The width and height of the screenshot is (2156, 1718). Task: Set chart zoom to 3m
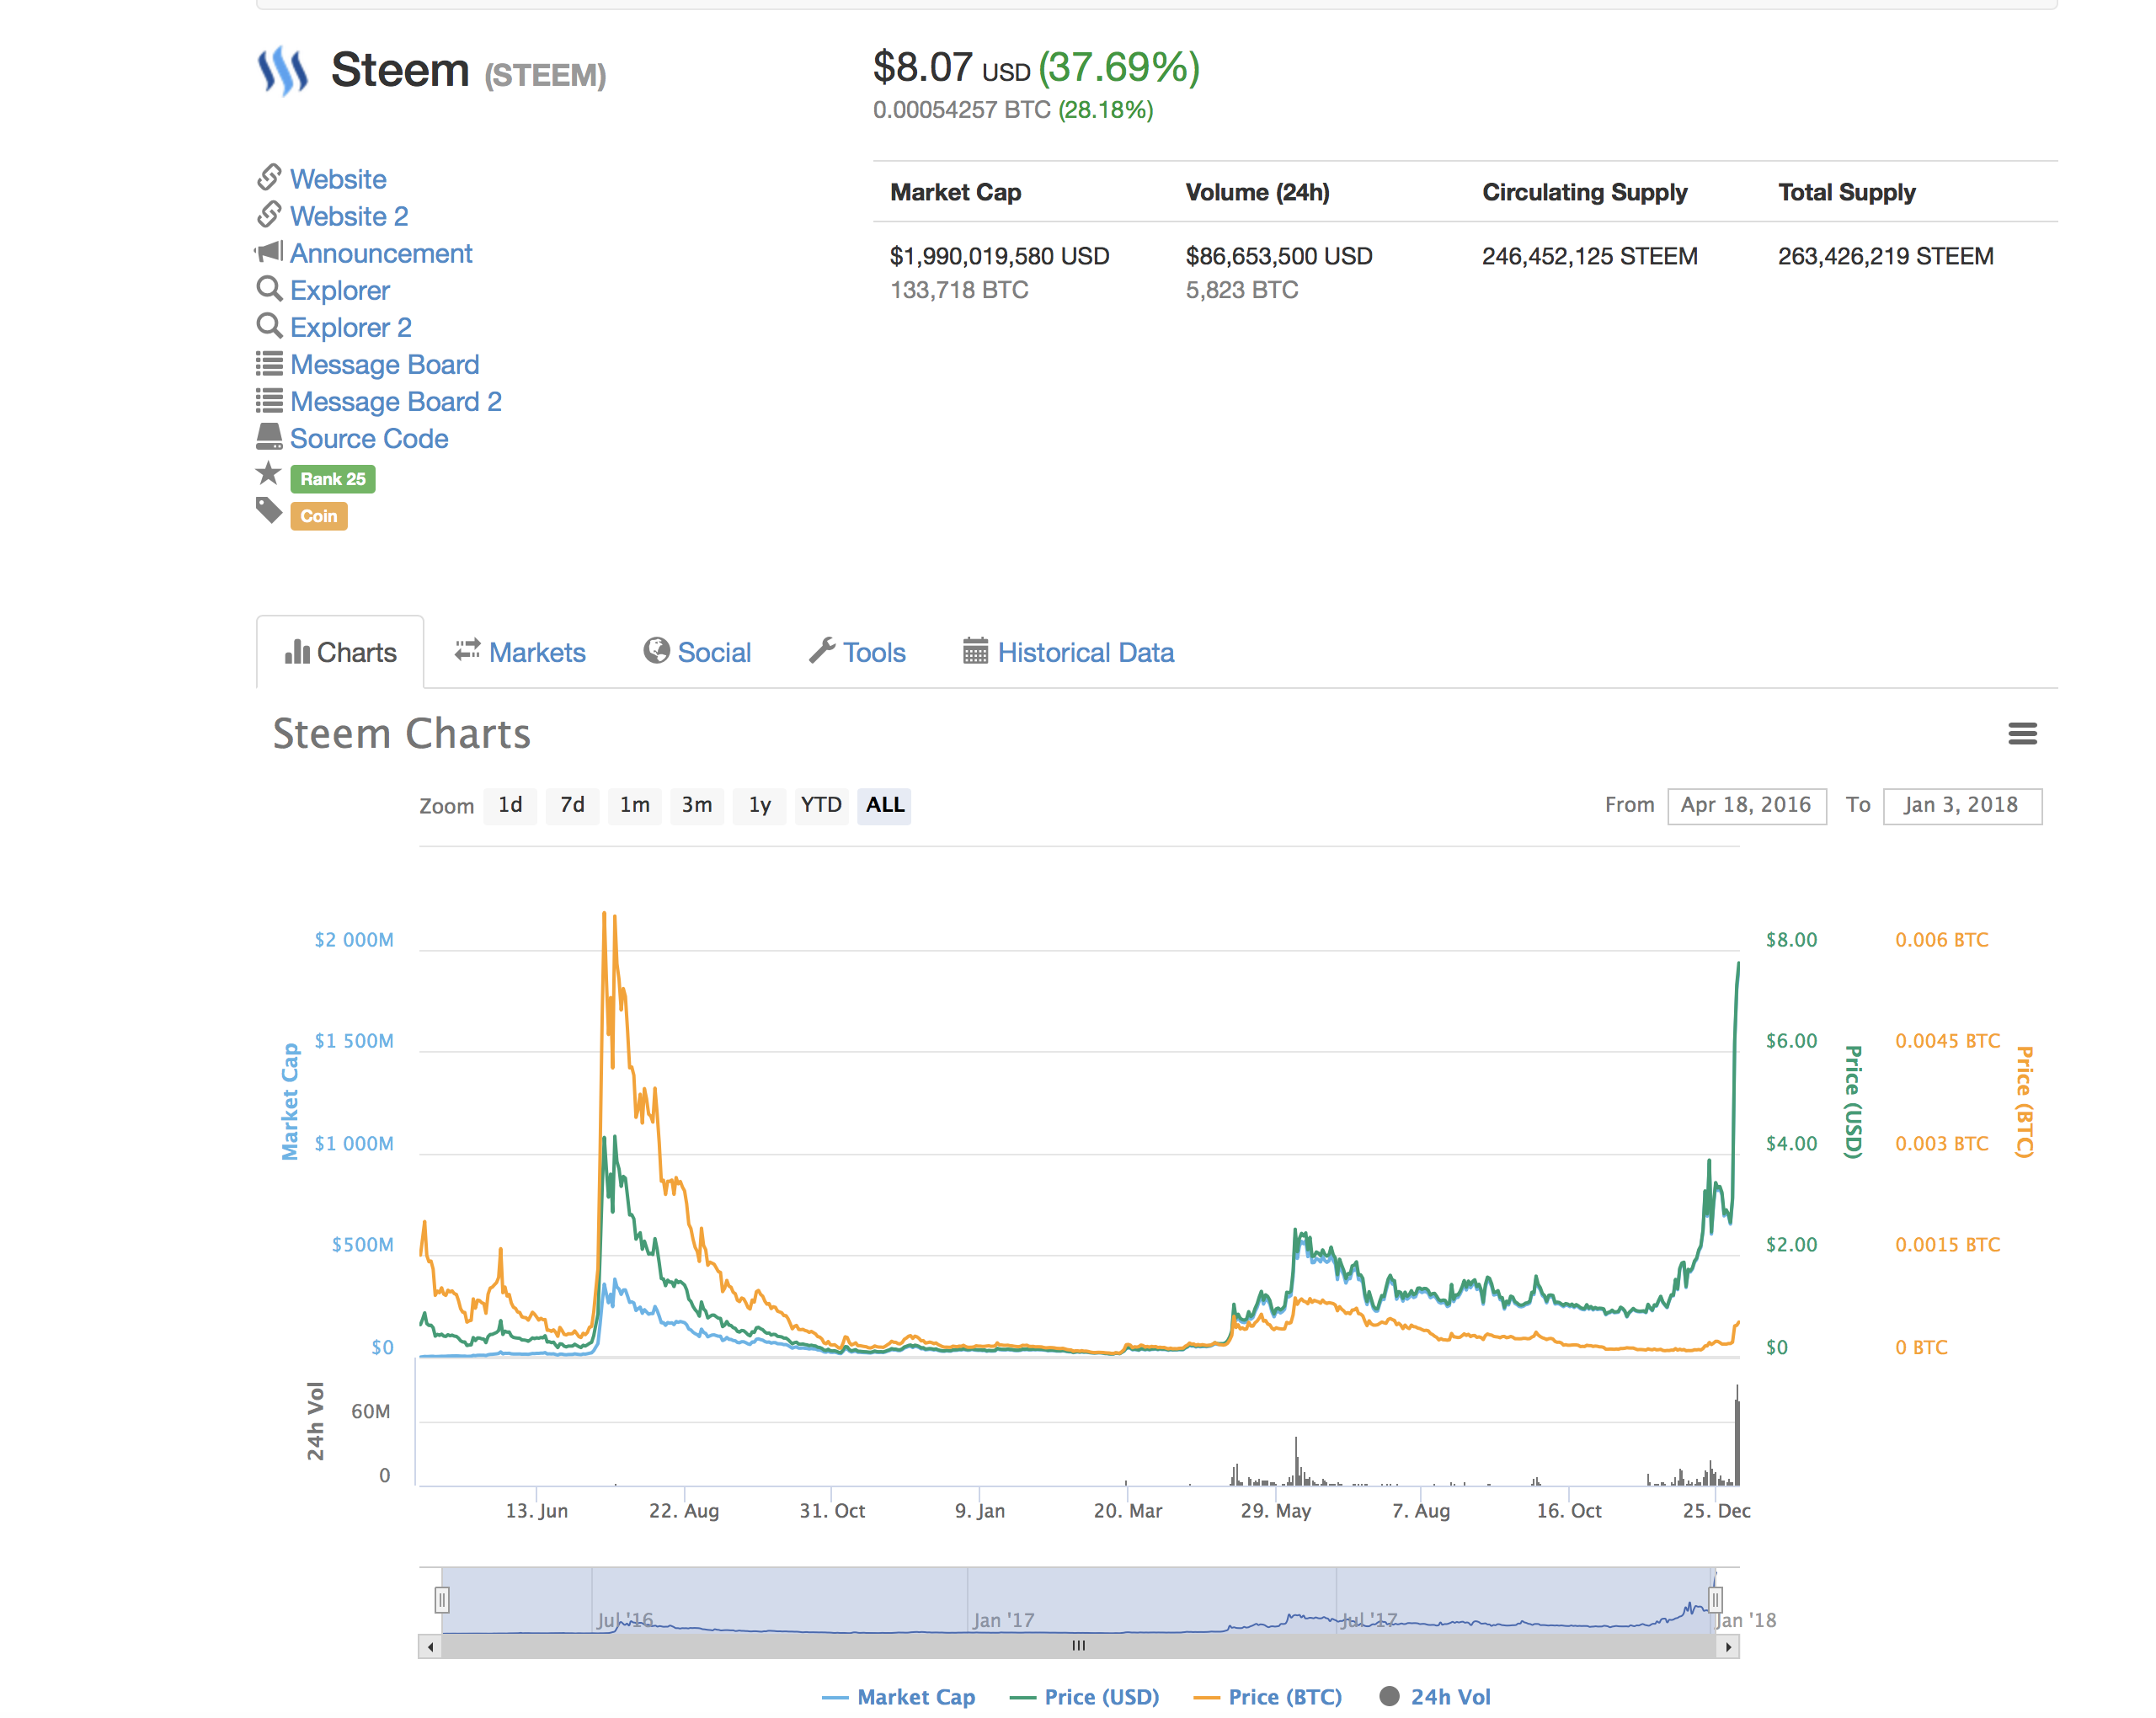[x=697, y=805]
